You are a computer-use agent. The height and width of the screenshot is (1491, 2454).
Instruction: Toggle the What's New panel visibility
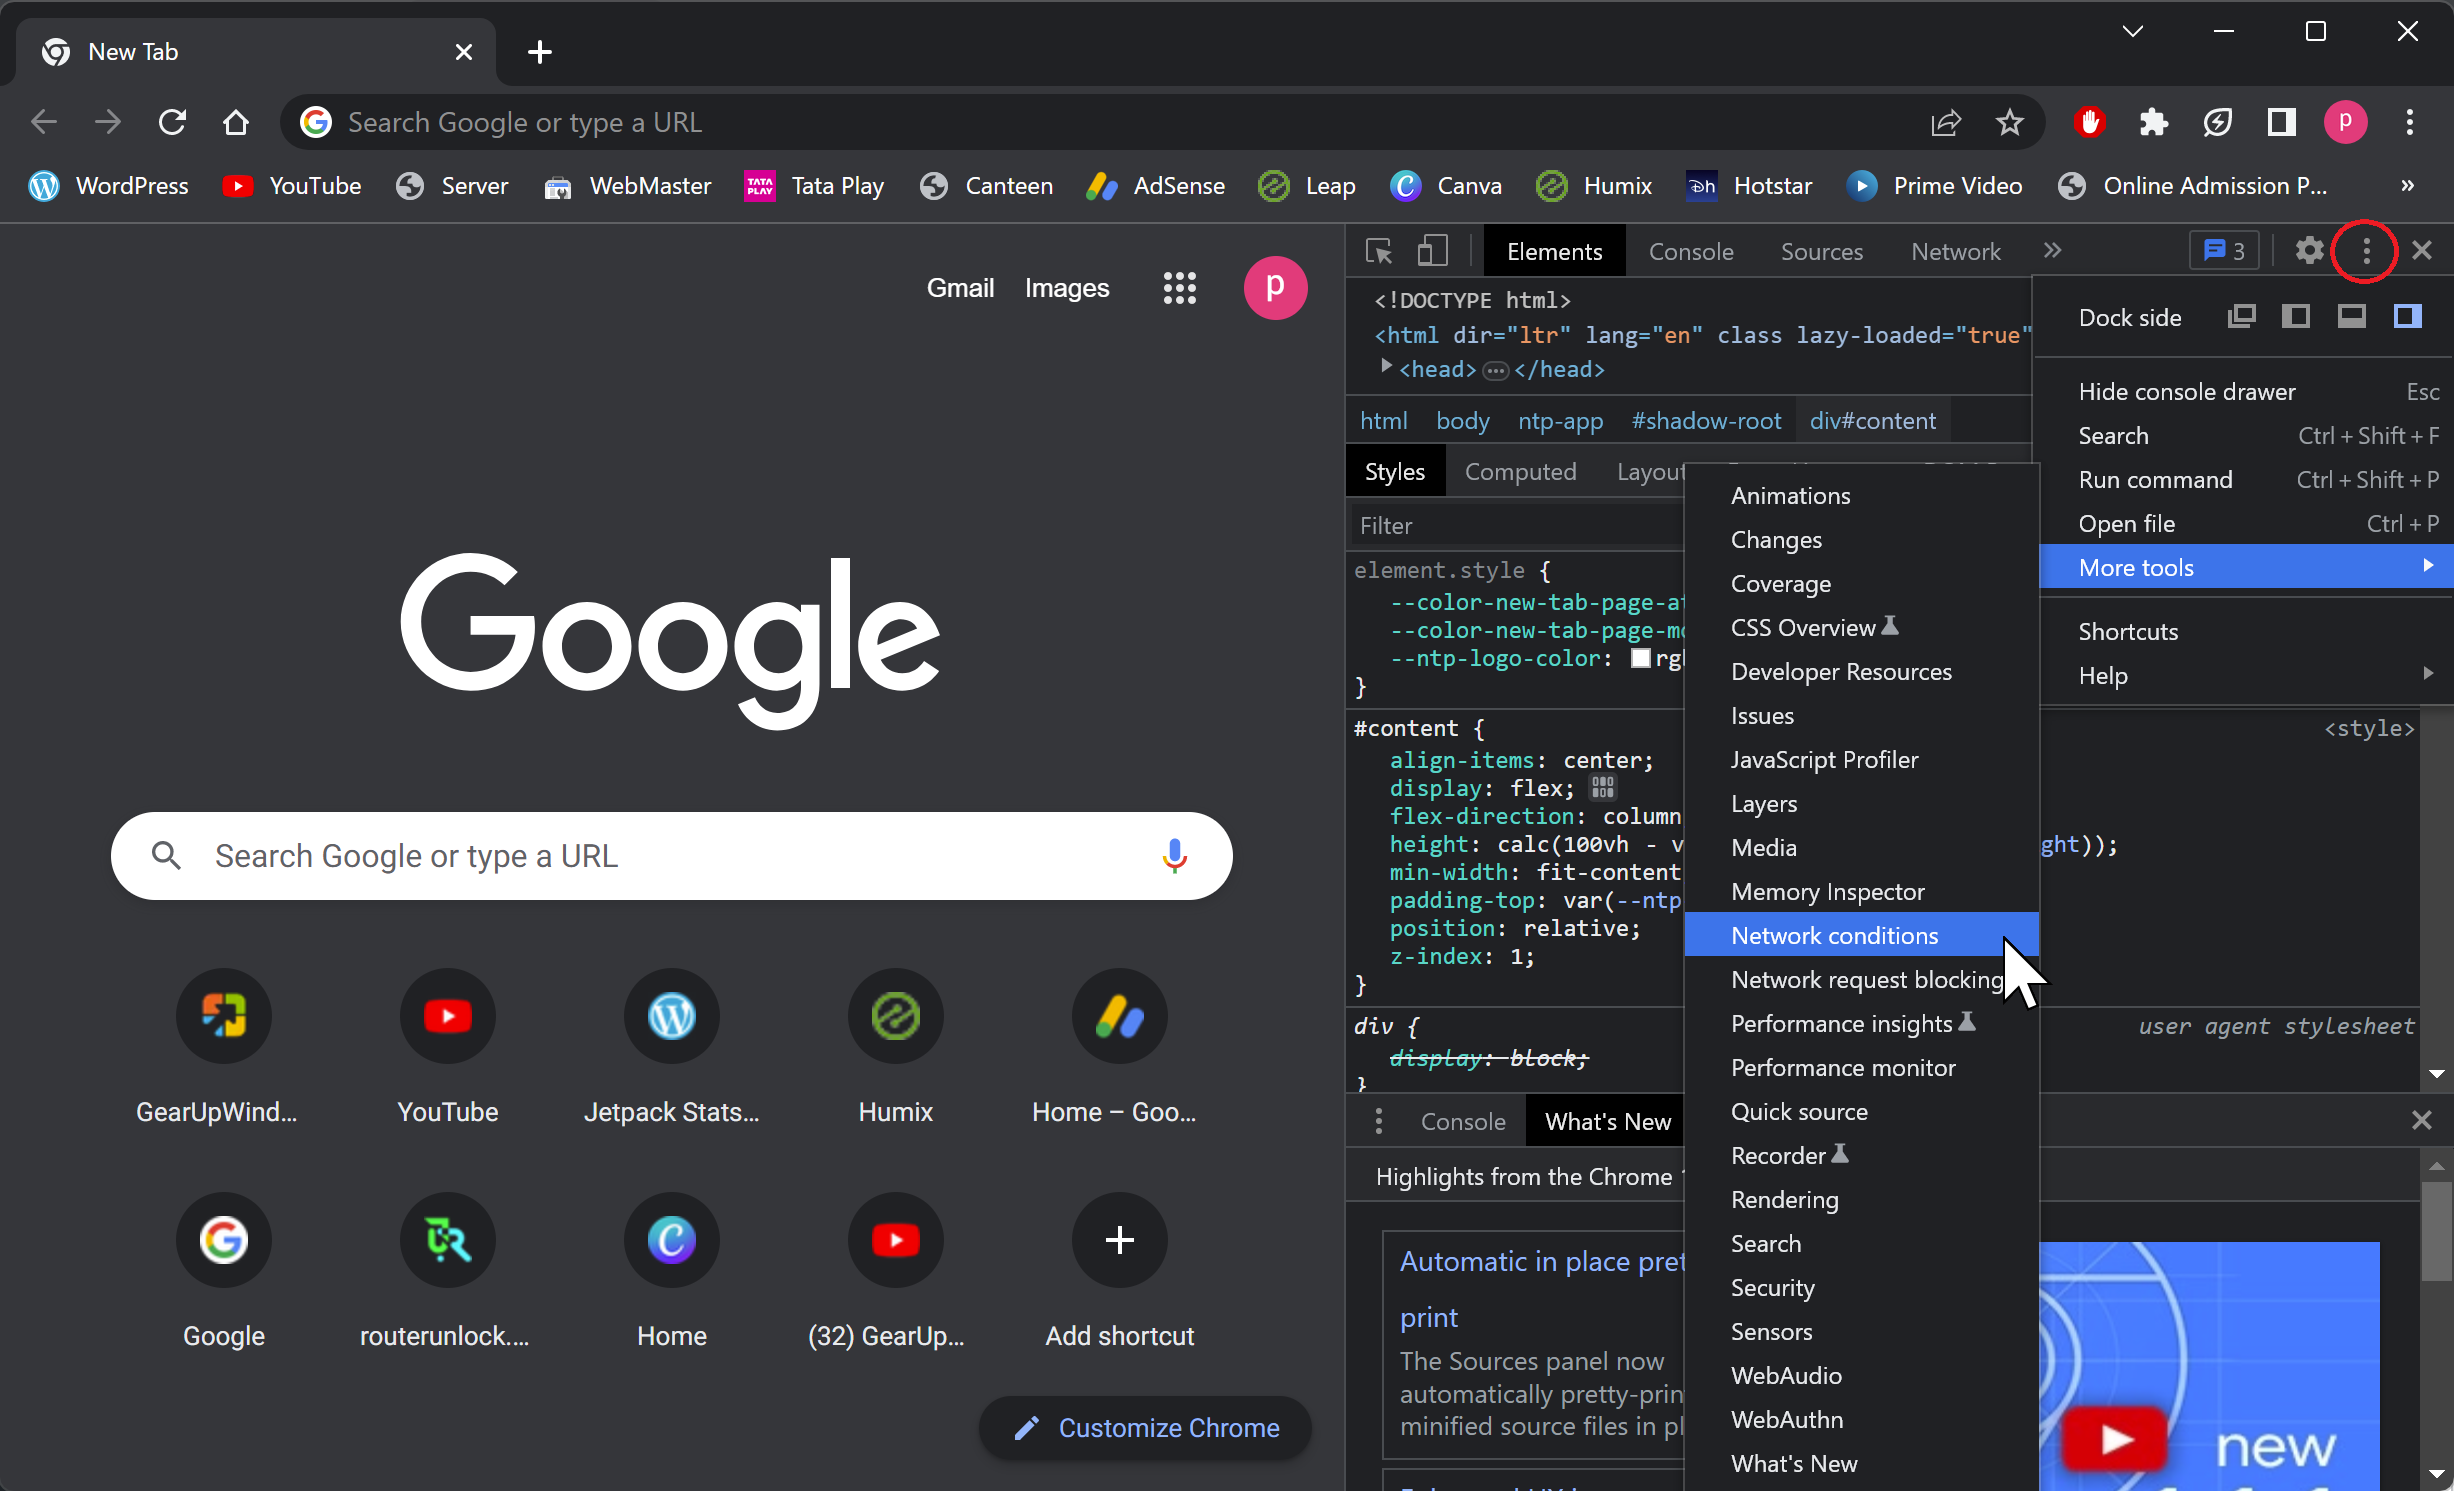[1795, 1463]
